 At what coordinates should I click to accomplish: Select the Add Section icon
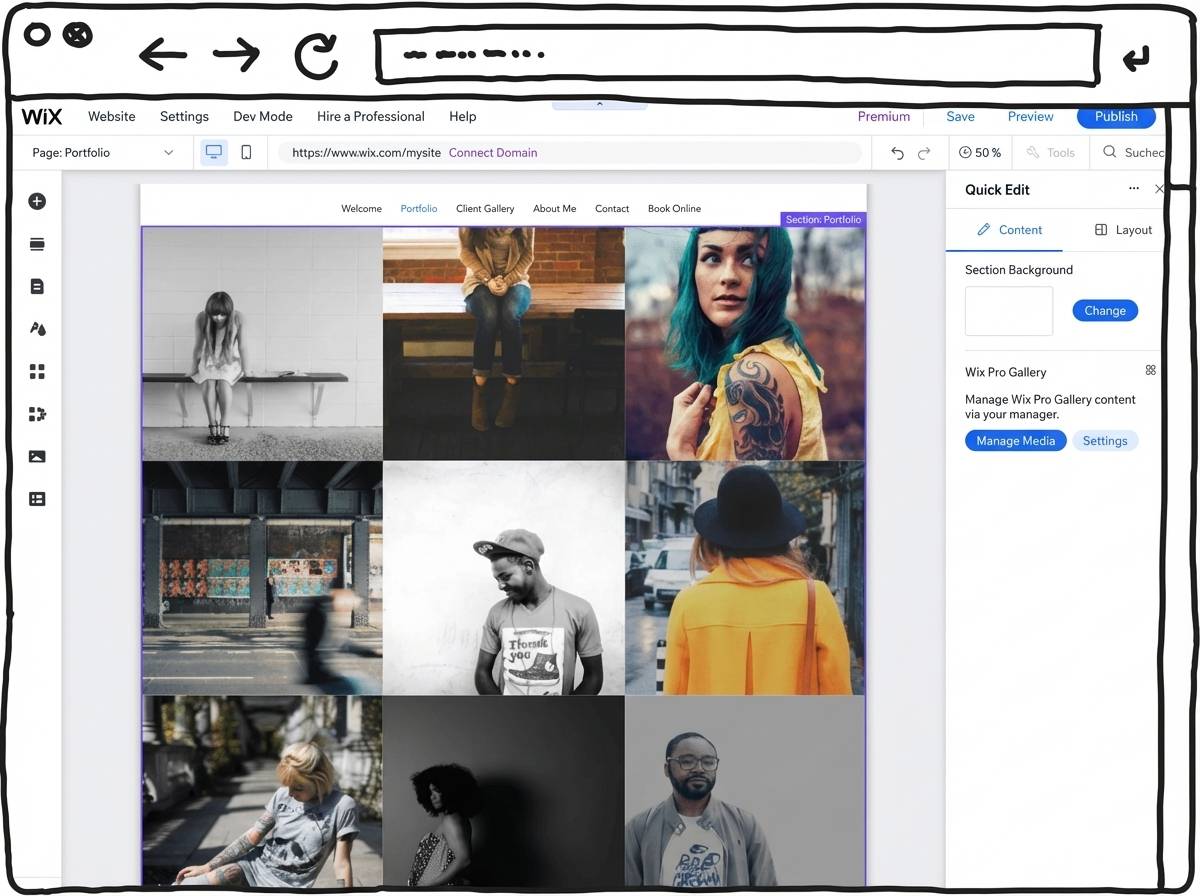[36, 244]
